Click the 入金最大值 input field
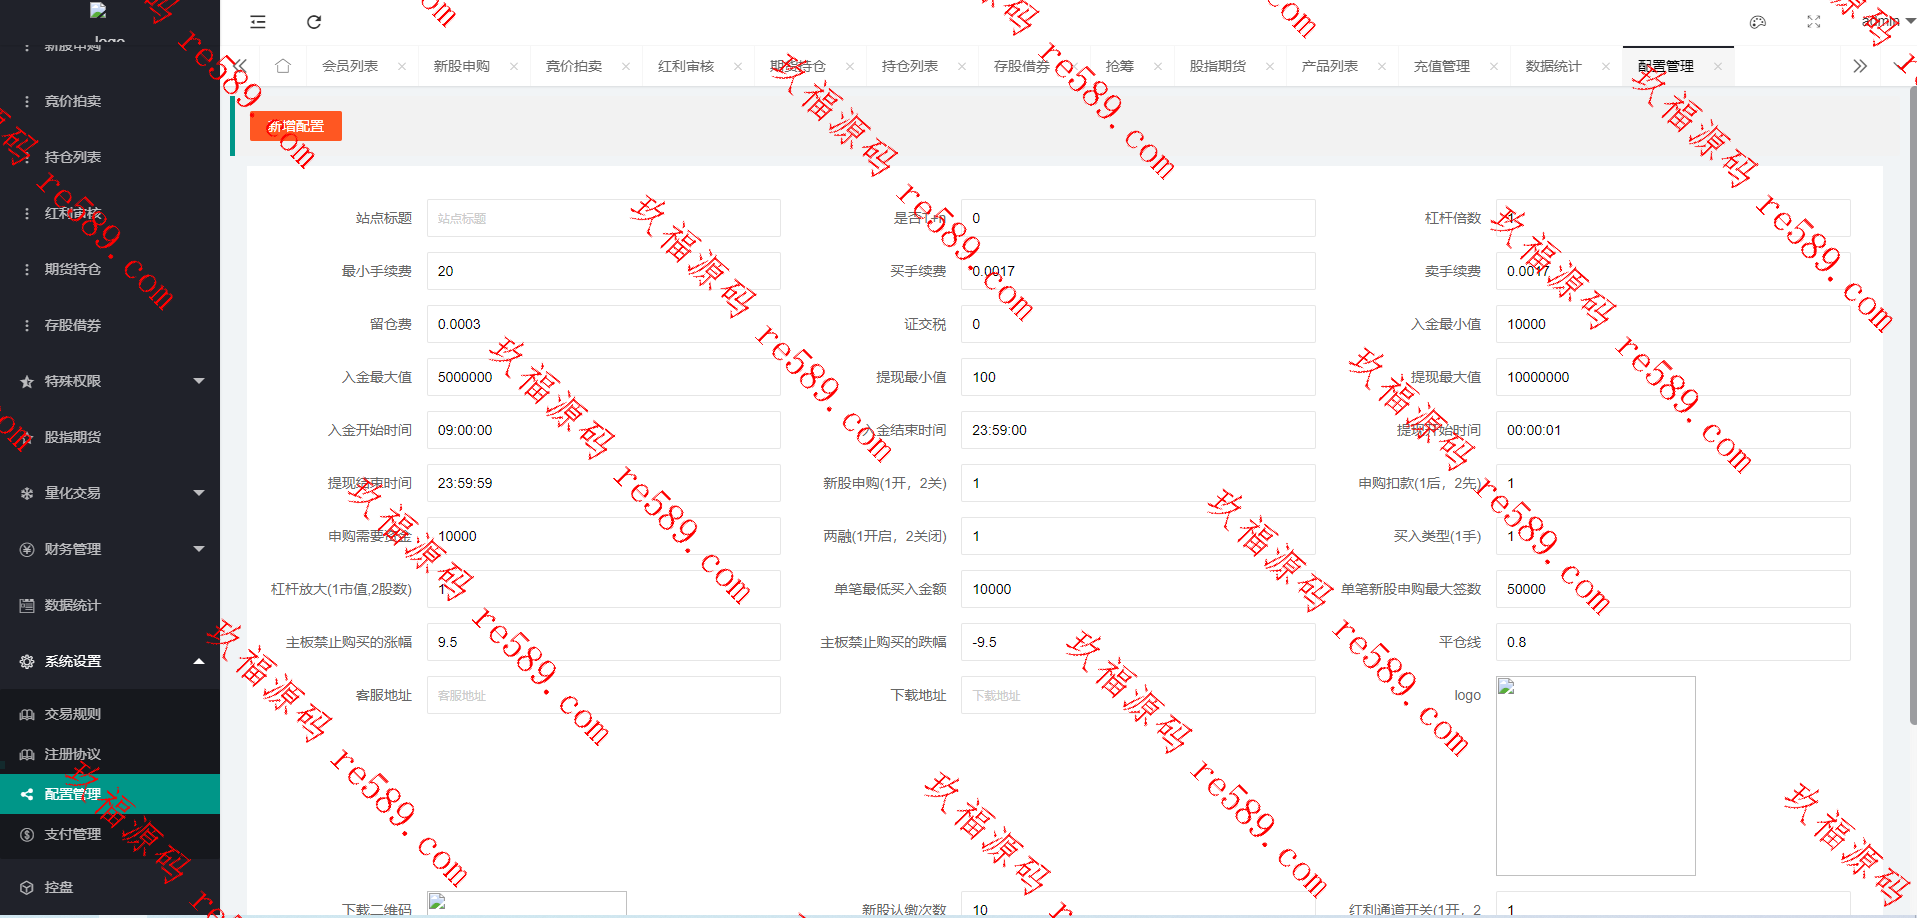The width and height of the screenshot is (1917, 918). point(604,377)
